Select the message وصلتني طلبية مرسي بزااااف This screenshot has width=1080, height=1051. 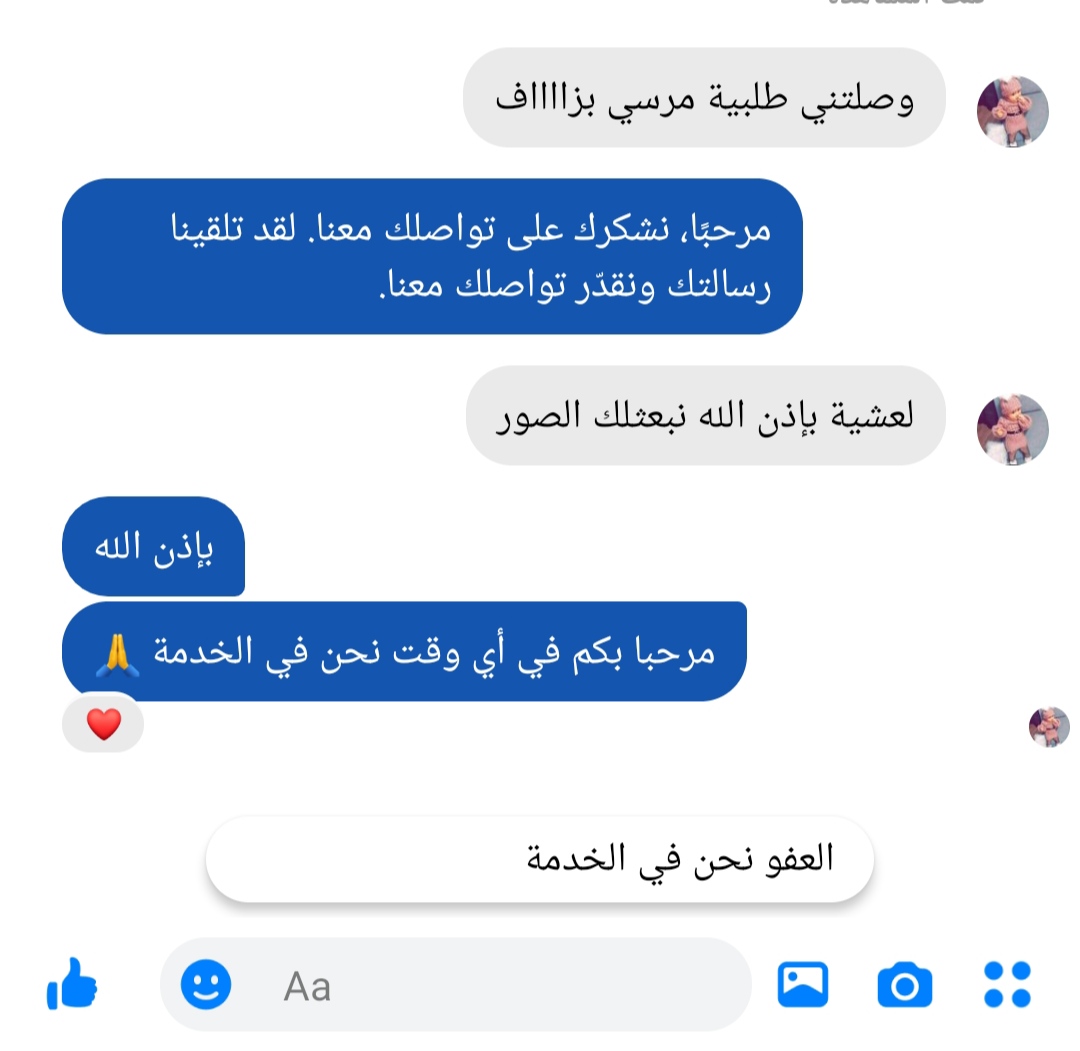[x=704, y=97]
